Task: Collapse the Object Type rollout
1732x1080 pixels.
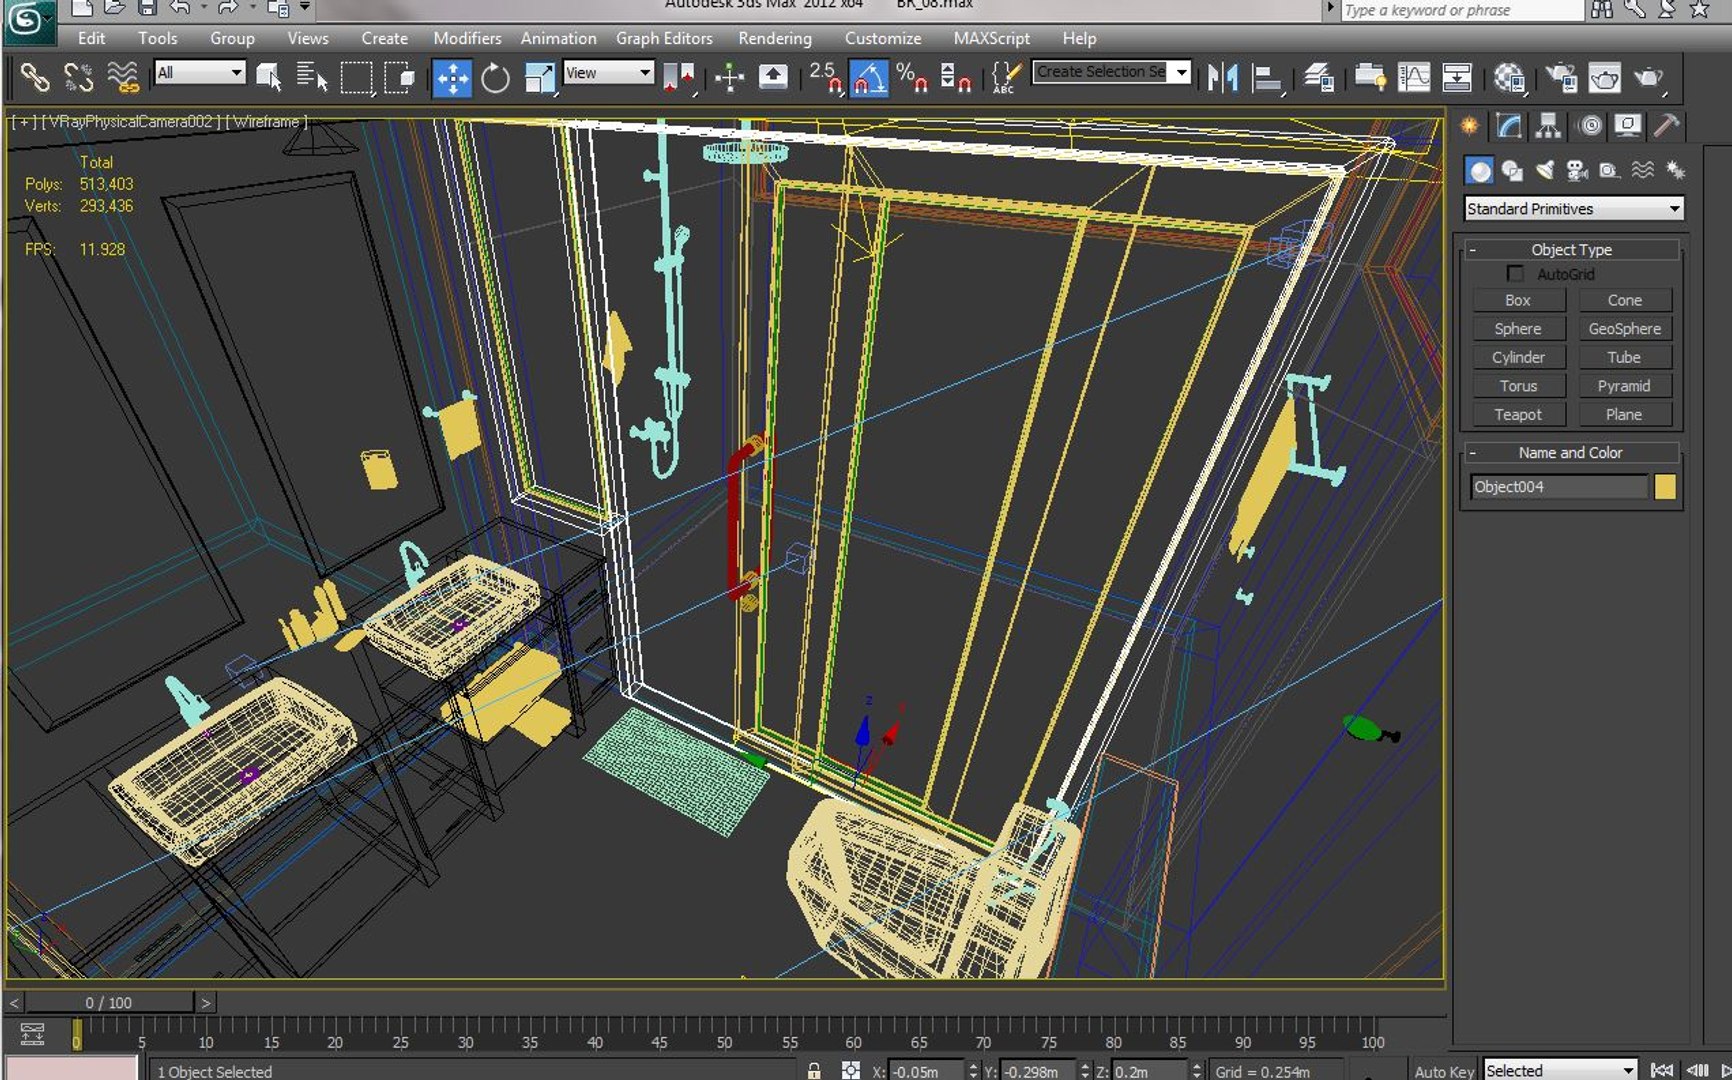Action: pos(1571,249)
